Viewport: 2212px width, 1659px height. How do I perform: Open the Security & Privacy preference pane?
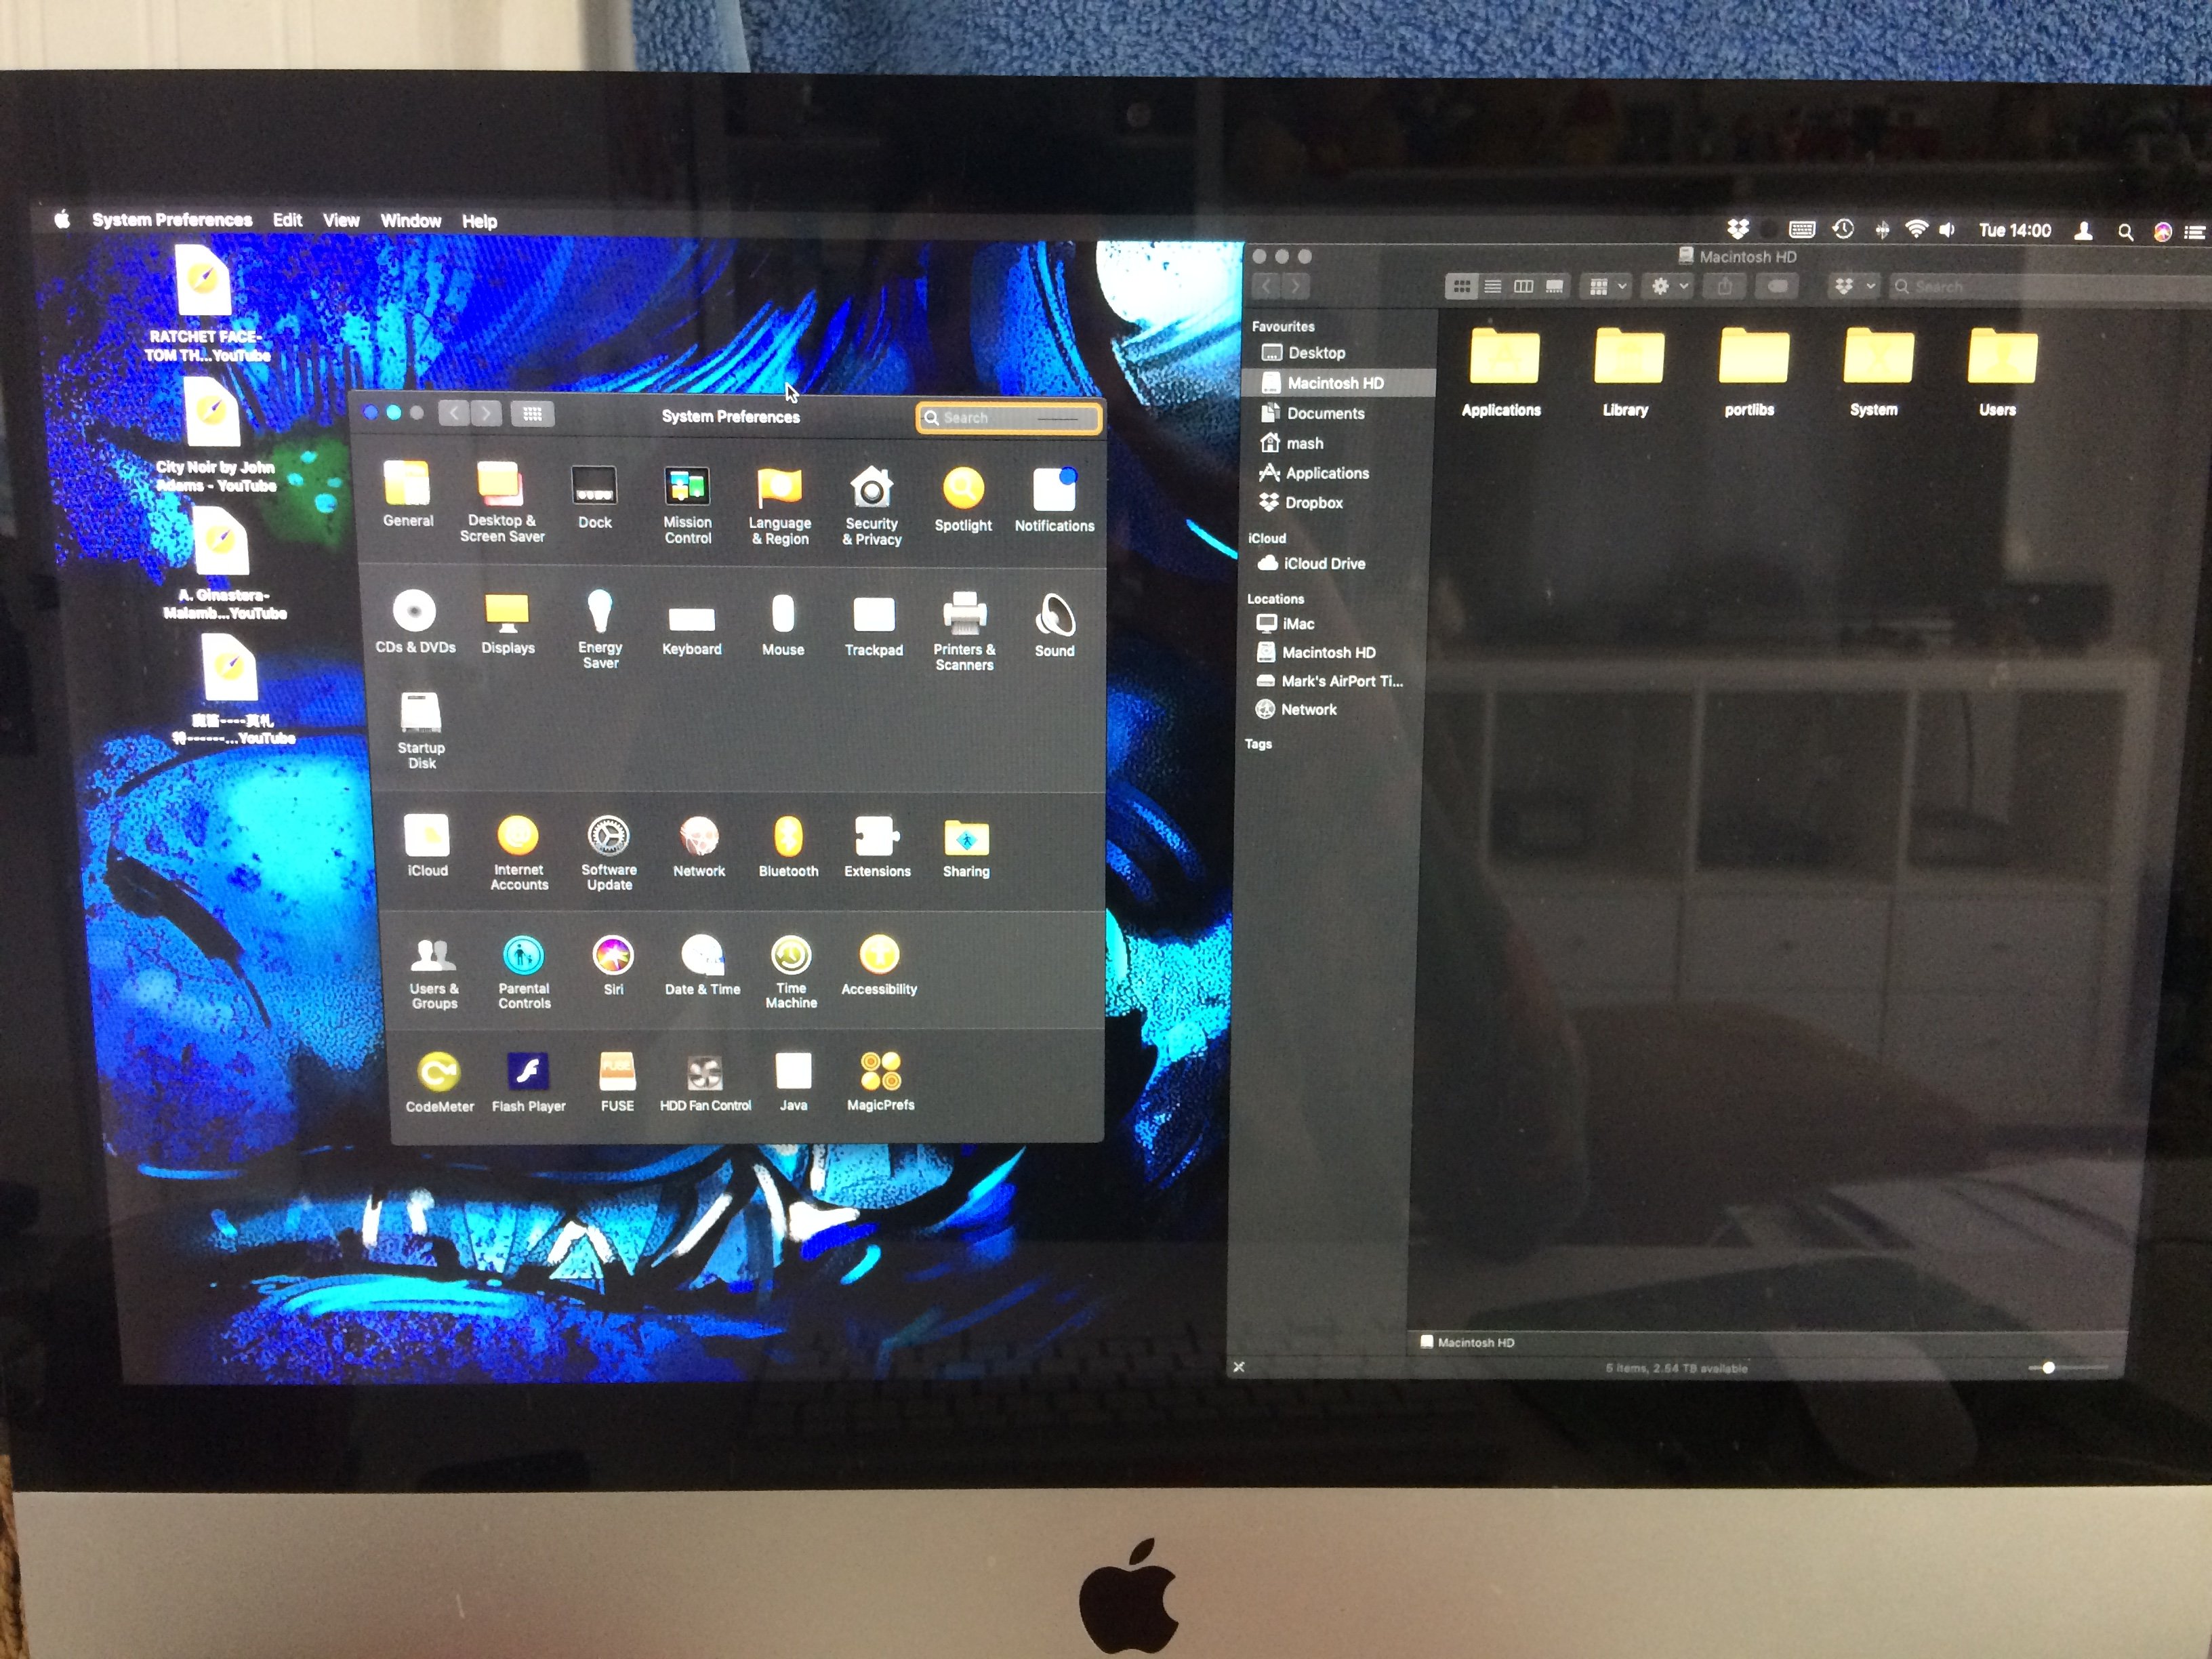coord(871,490)
